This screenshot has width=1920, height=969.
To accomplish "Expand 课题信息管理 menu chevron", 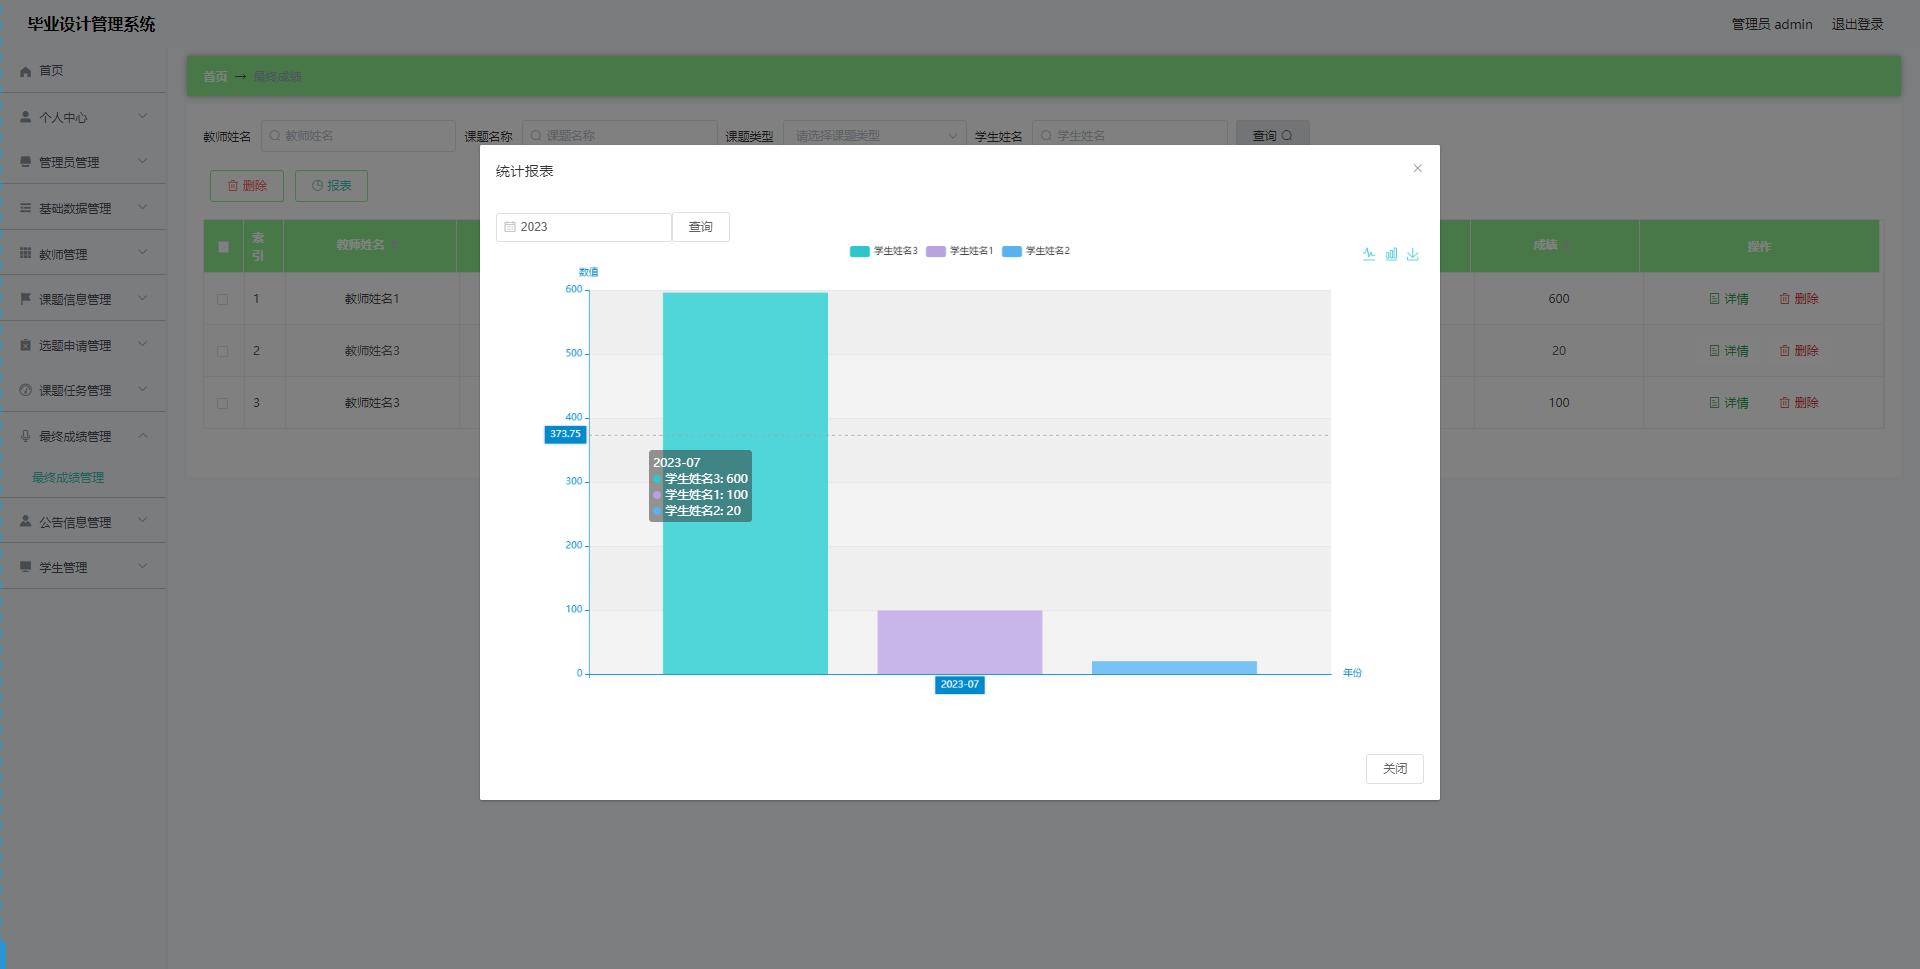I will click(142, 298).
